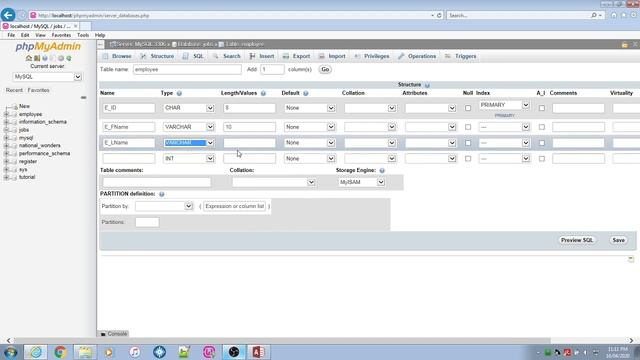Click the Preview SQL button

pyautogui.click(x=576, y=240)
